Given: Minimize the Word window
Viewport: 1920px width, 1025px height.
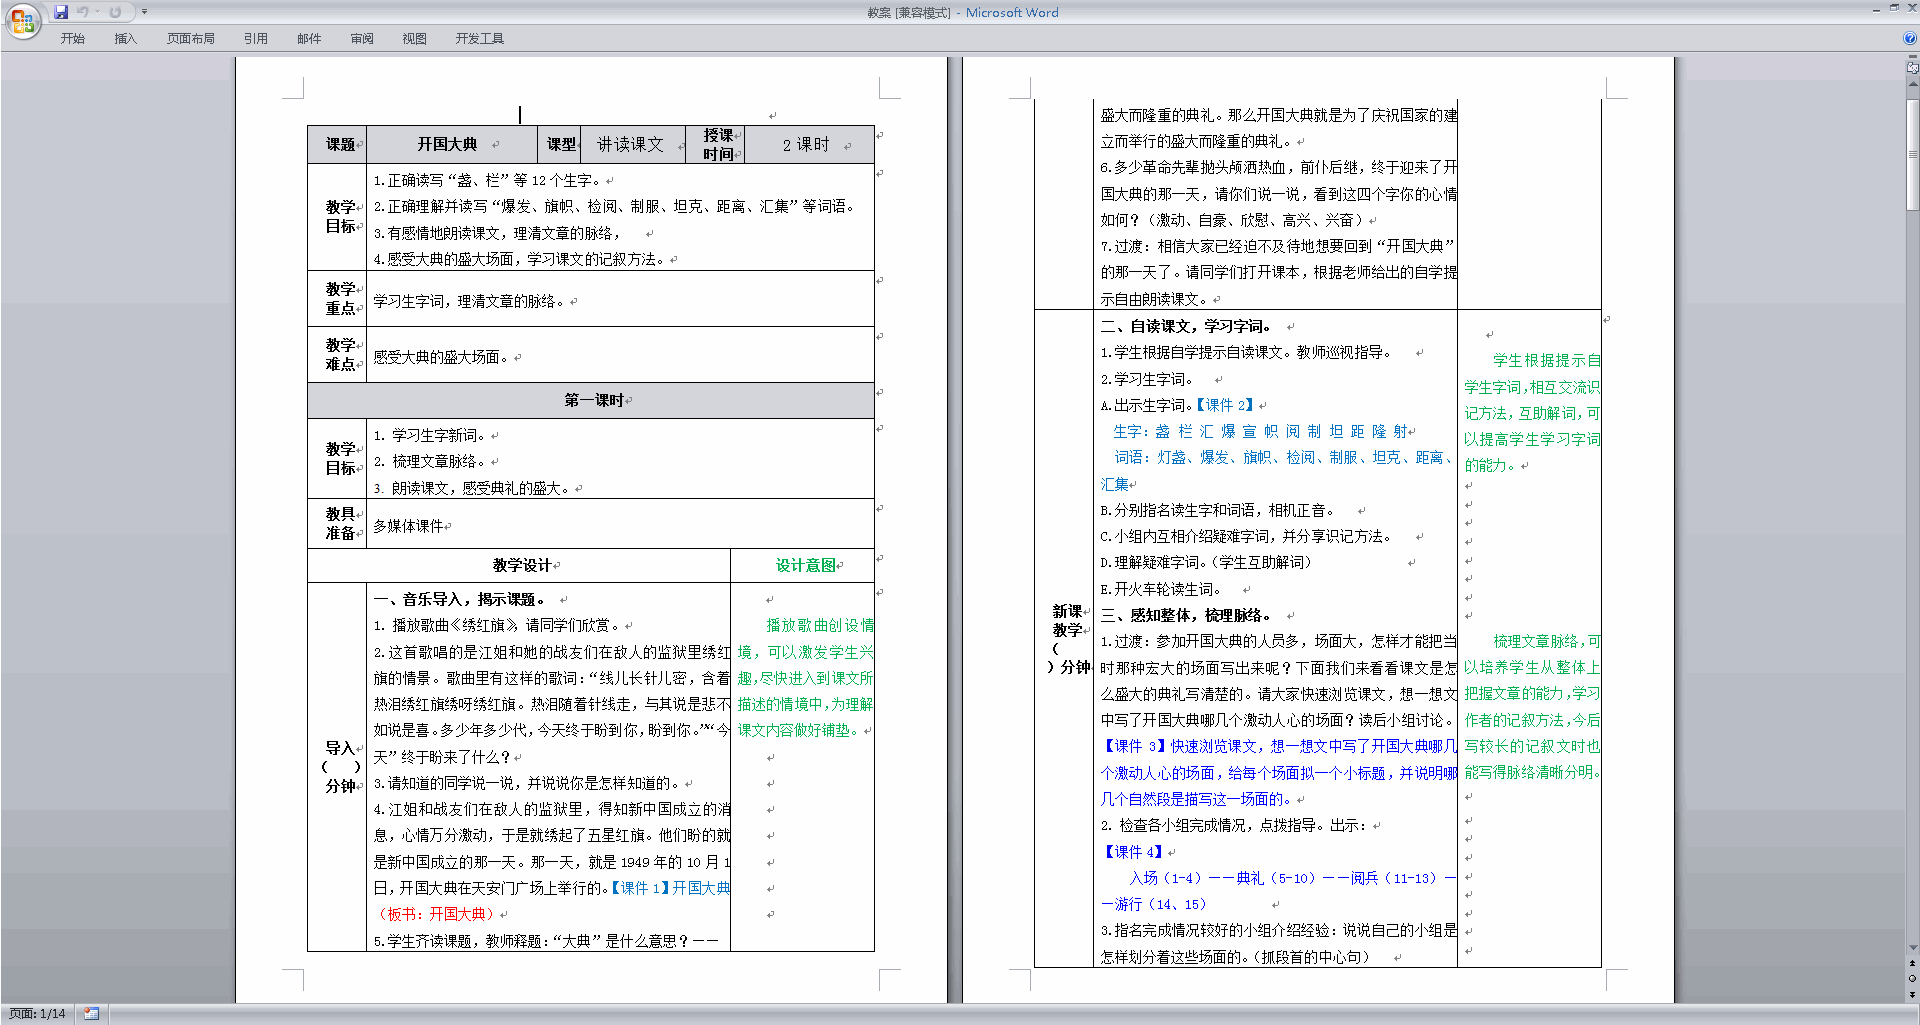Looking at the screenshot, I should 1876,8.
